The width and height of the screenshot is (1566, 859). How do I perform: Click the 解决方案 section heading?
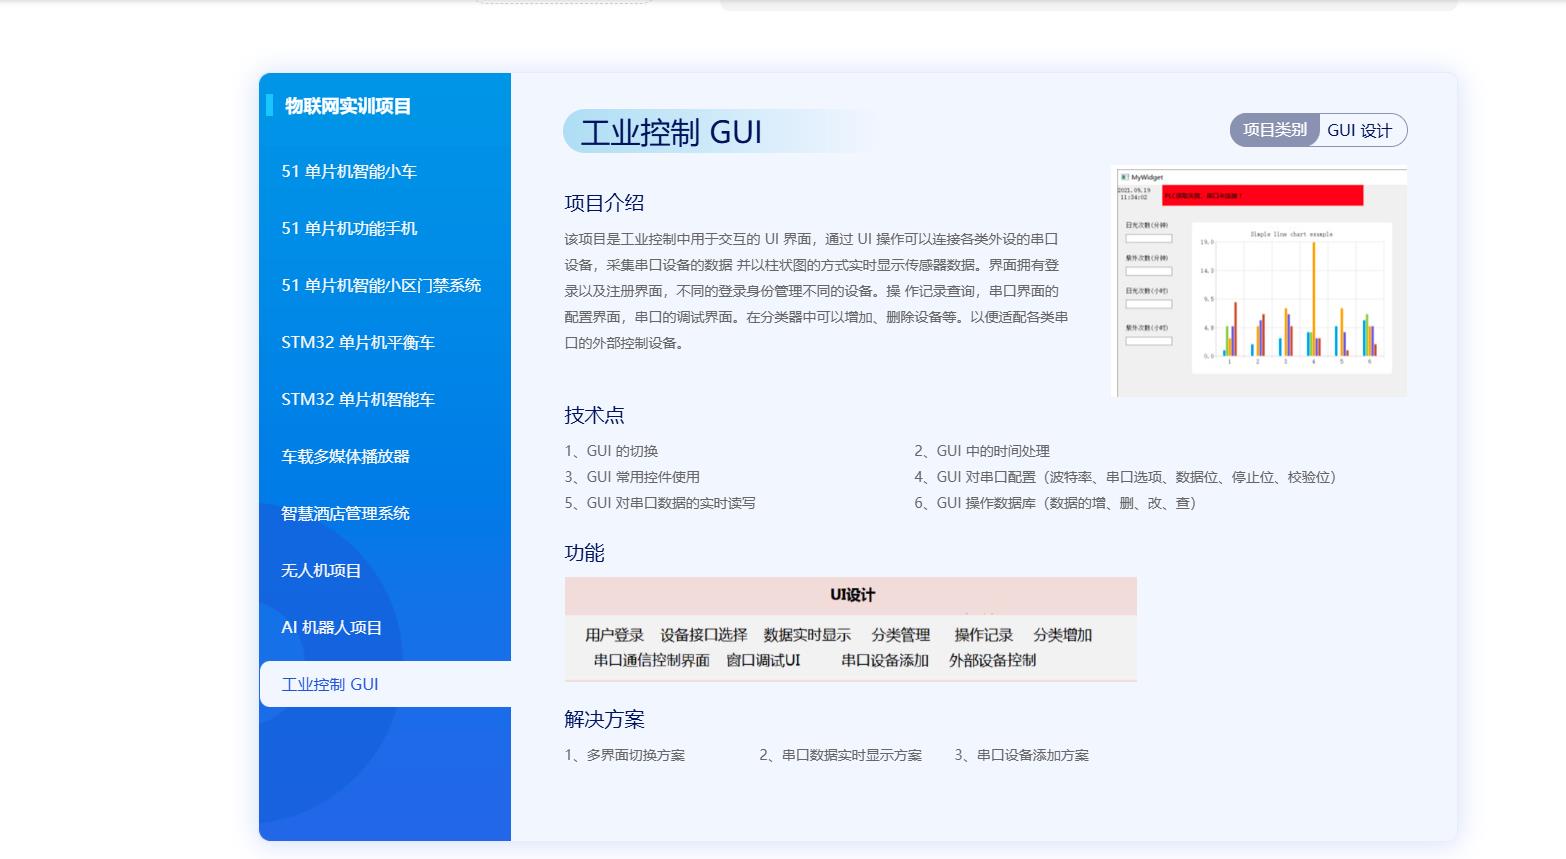click(x=604, y=719)
